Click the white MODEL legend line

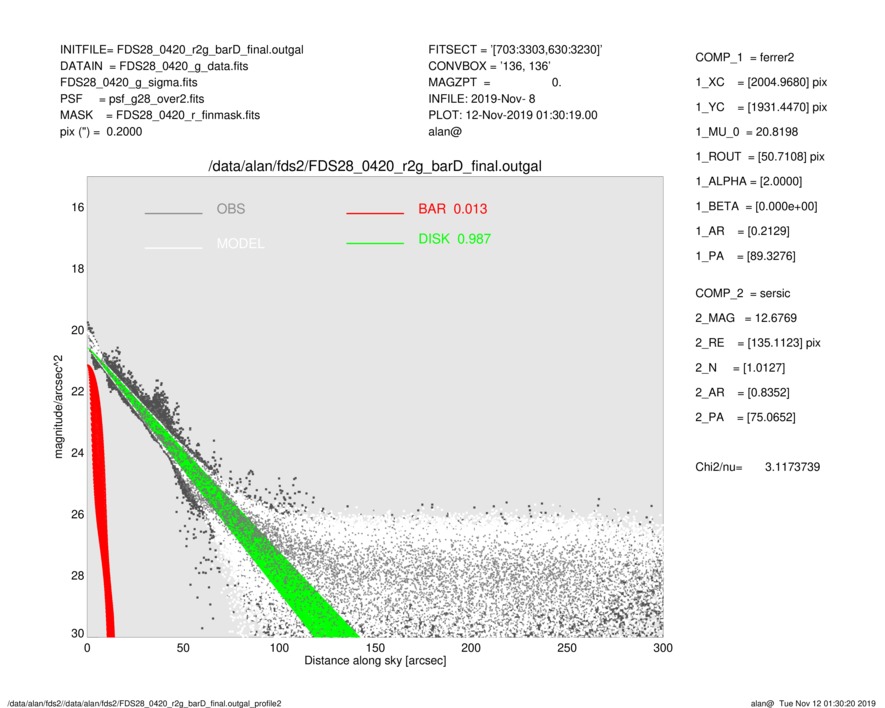click(173, 247)
